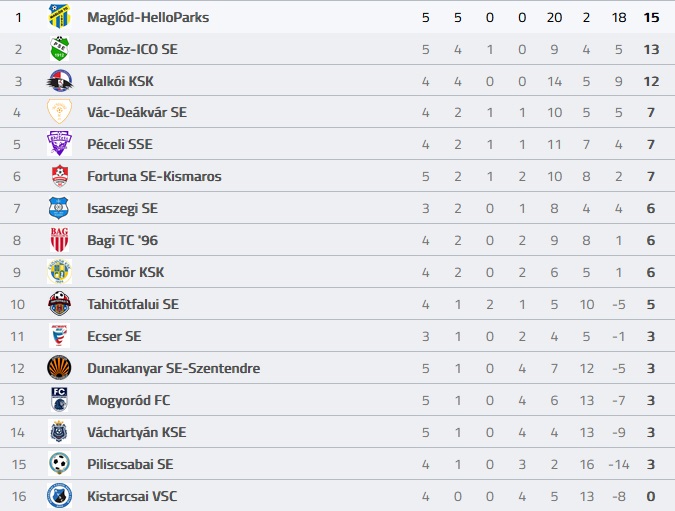The width and height of the screenshot is (675, 511).
Task: Select the Kistarcsai VSC blue badge
Action: click(59, 496)
